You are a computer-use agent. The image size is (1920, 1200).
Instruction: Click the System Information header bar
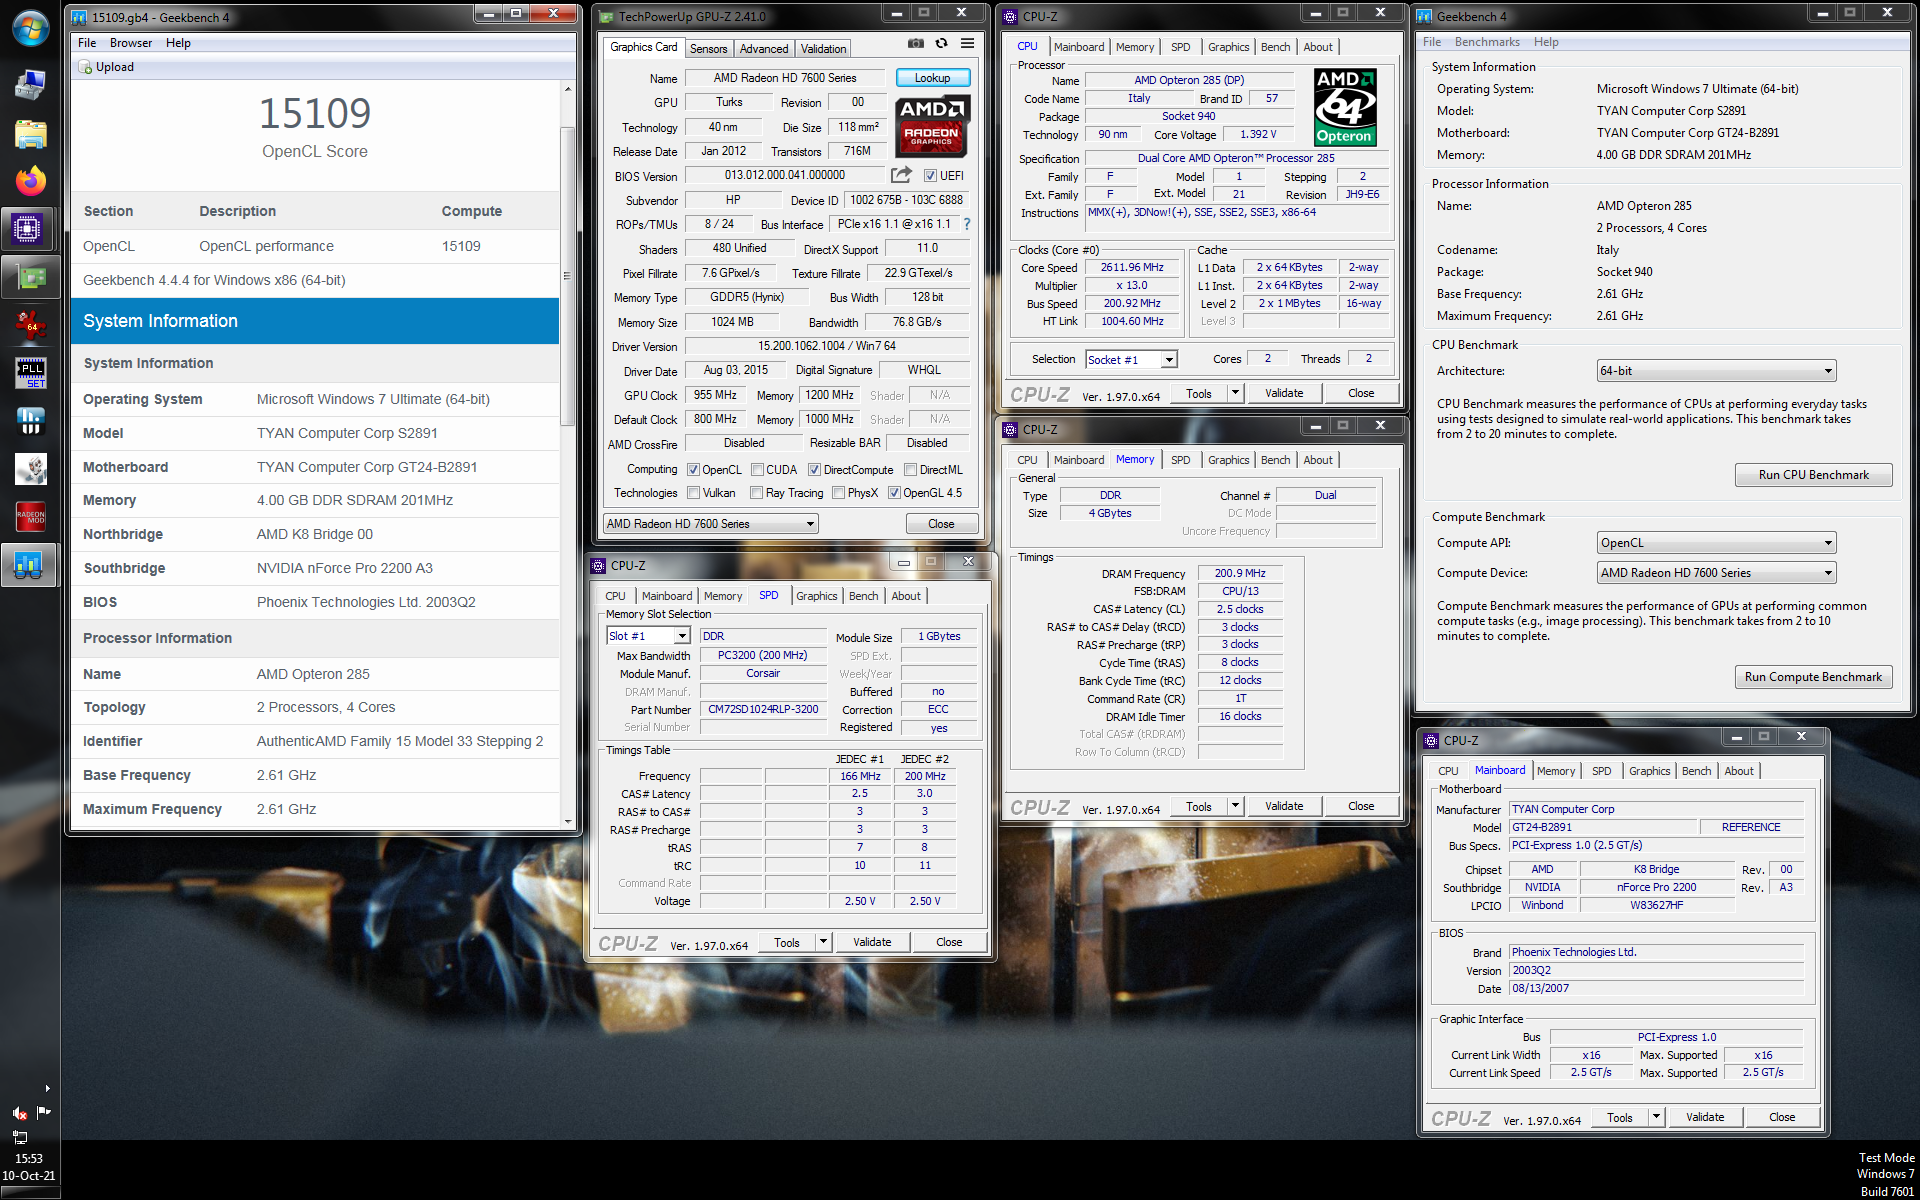pos(315,321)
